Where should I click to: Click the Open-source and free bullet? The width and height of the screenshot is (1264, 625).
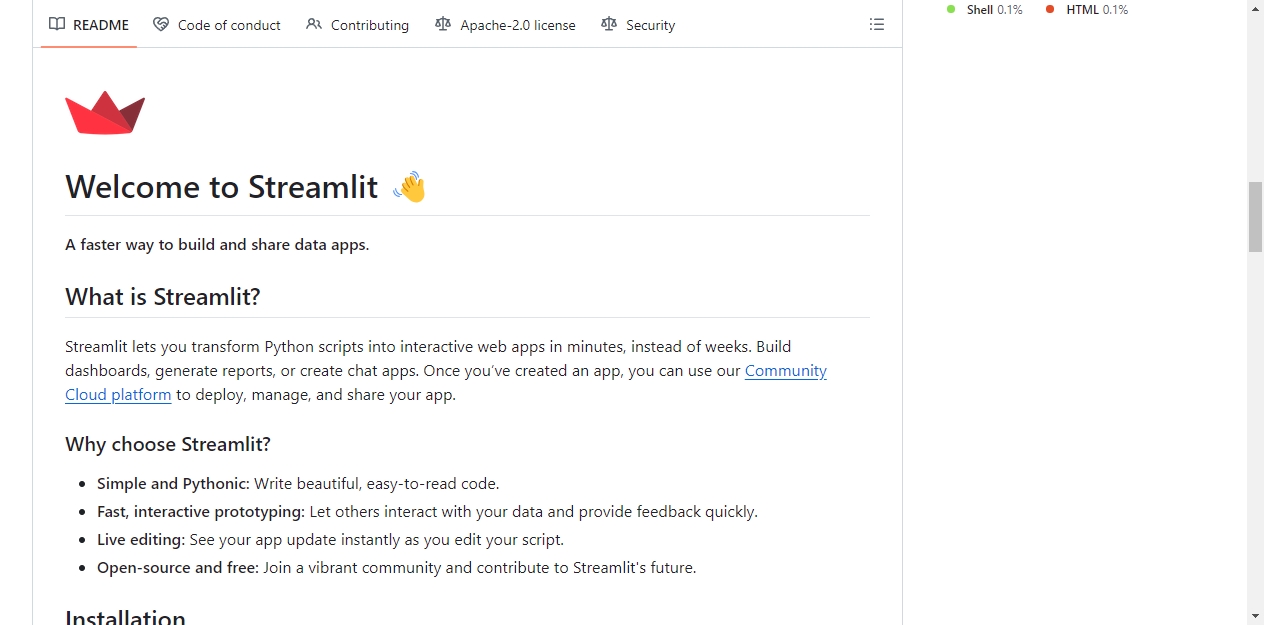[x=396, y=568]
